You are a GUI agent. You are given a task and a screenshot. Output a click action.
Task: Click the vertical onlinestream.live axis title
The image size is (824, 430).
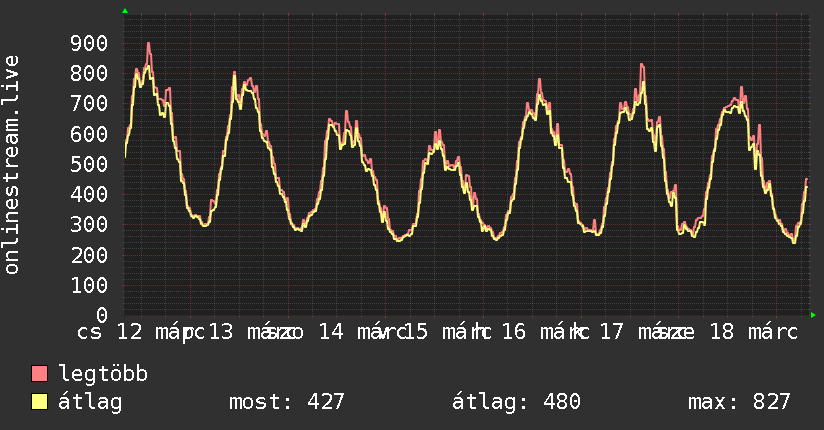coord(12,165)
